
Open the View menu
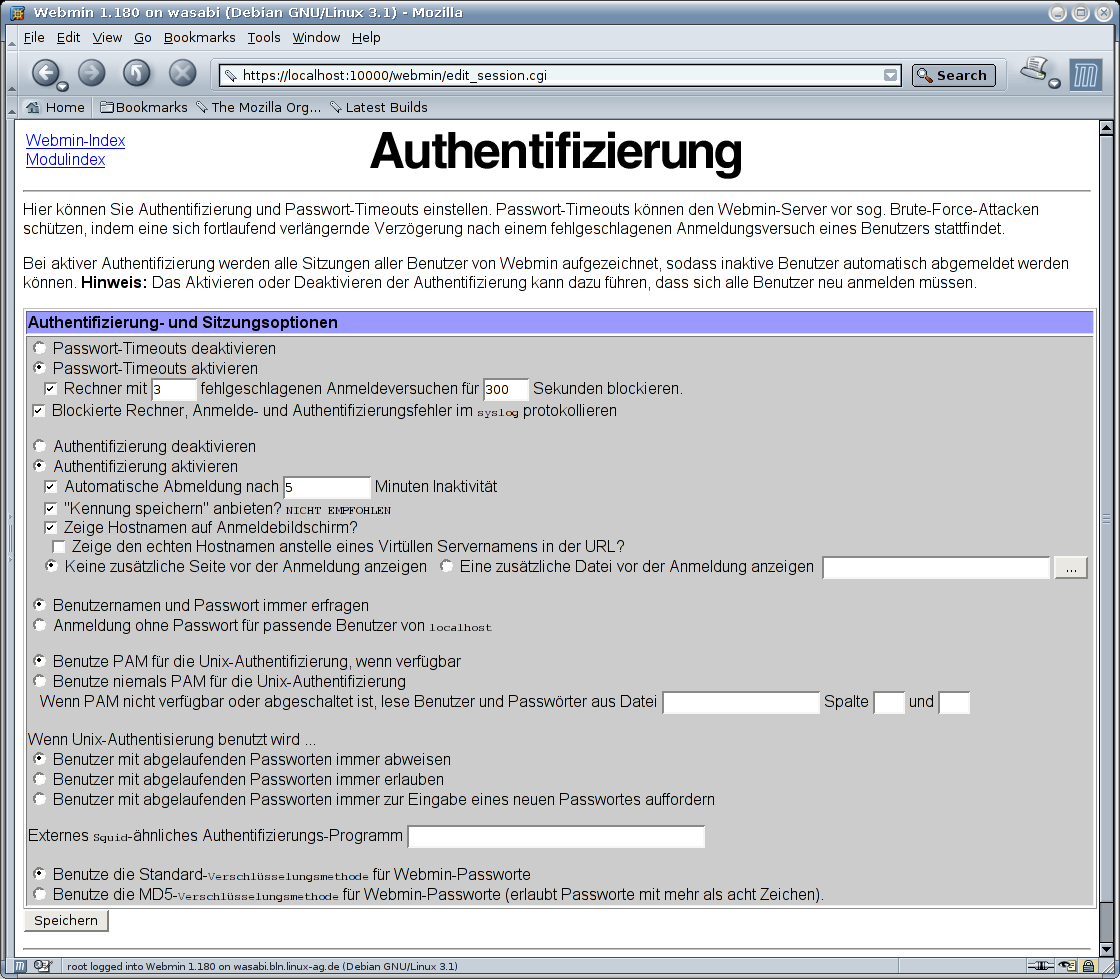(107, 37)
